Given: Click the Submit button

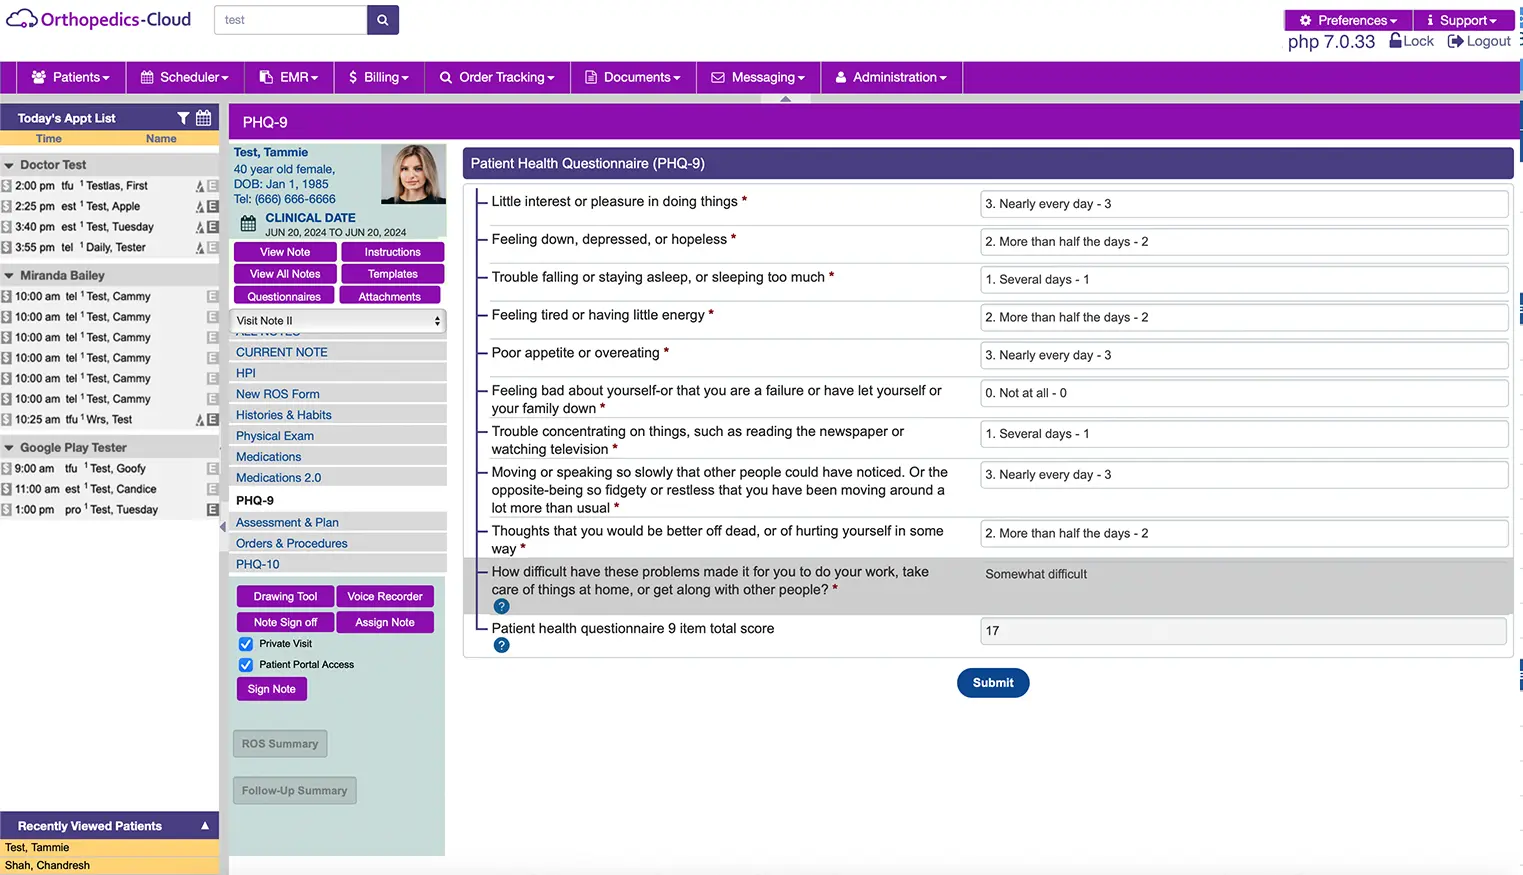Looking at the screenshot, I should (992, 683).
